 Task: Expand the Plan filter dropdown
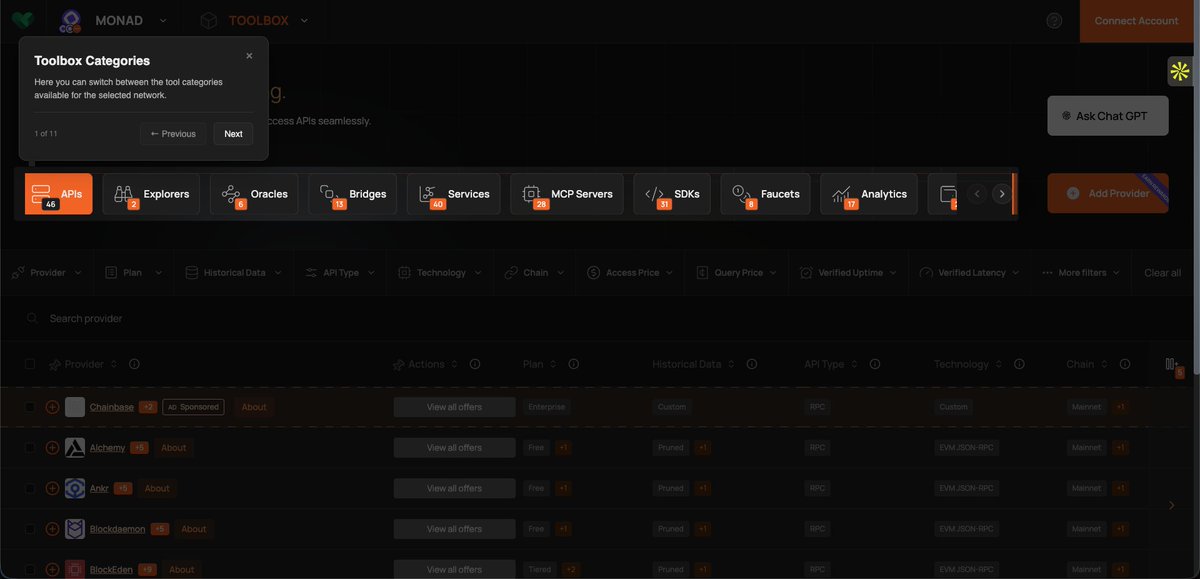[132, 272]
